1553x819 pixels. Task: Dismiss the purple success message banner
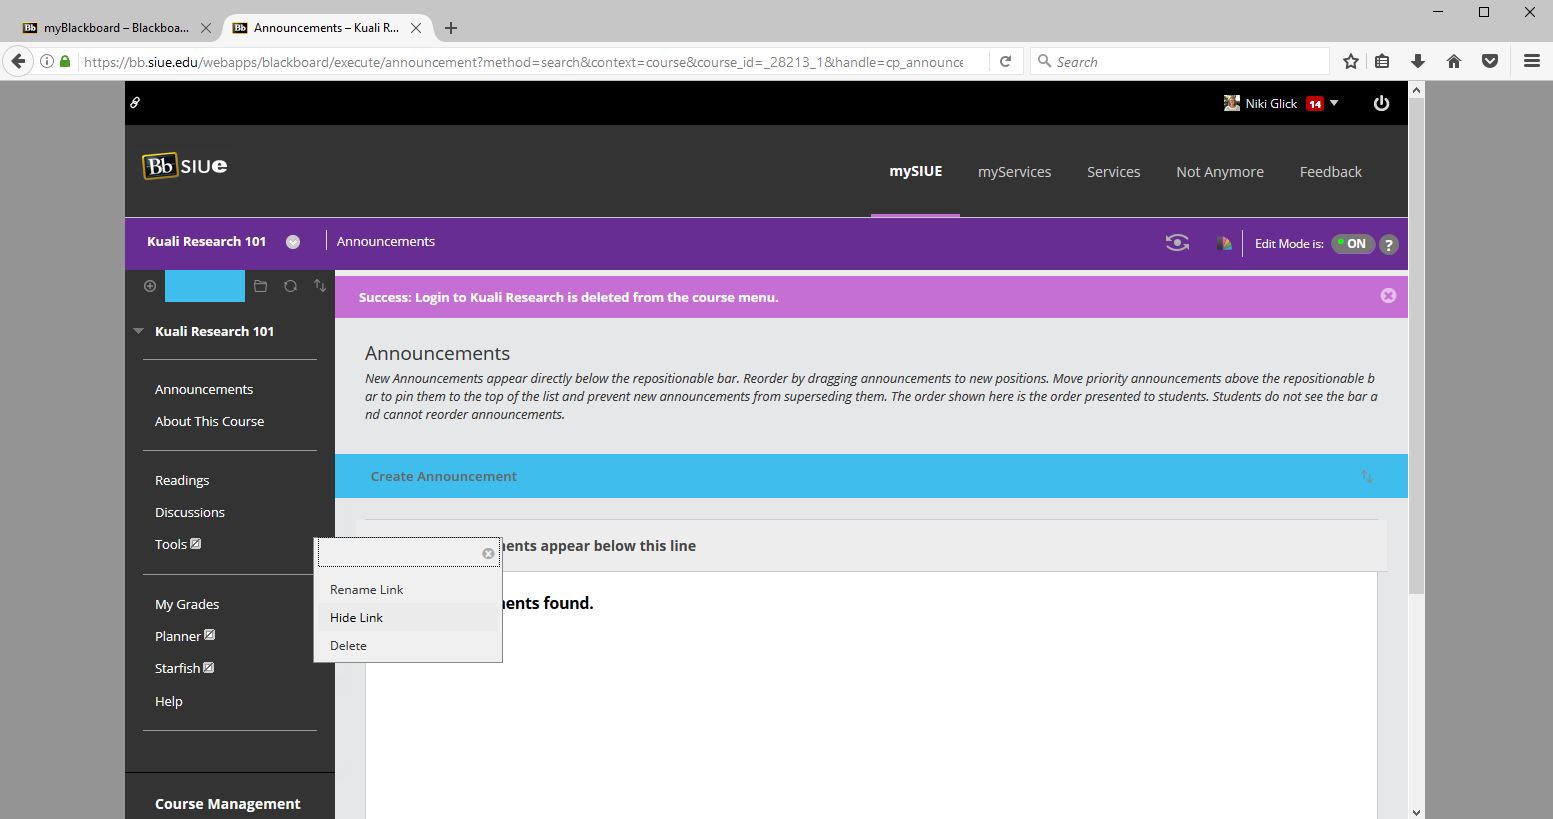click(1387, 296)
